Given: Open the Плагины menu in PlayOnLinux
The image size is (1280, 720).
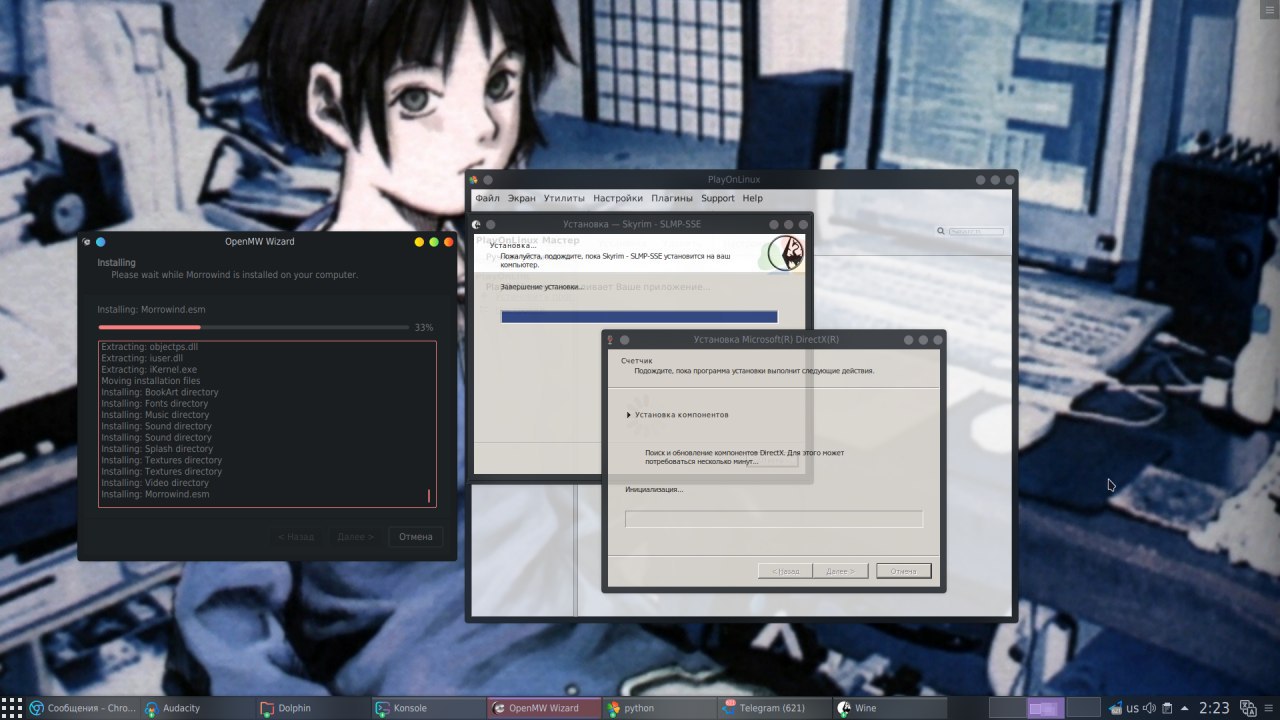Looking at the screenshot, I should tap(672, 198).
